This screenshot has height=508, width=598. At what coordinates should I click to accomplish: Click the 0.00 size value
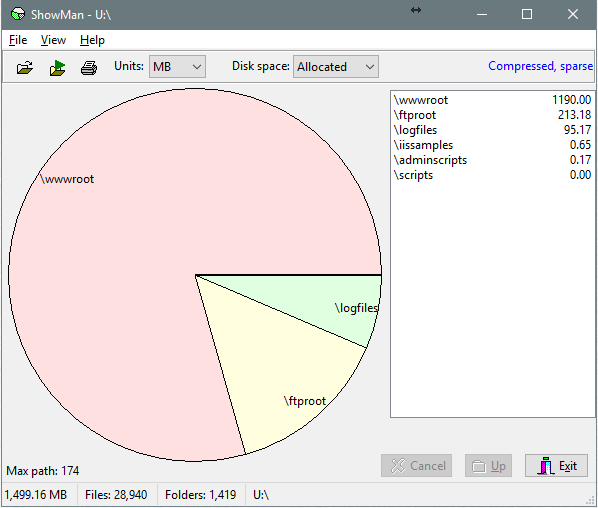click(580, 175)
